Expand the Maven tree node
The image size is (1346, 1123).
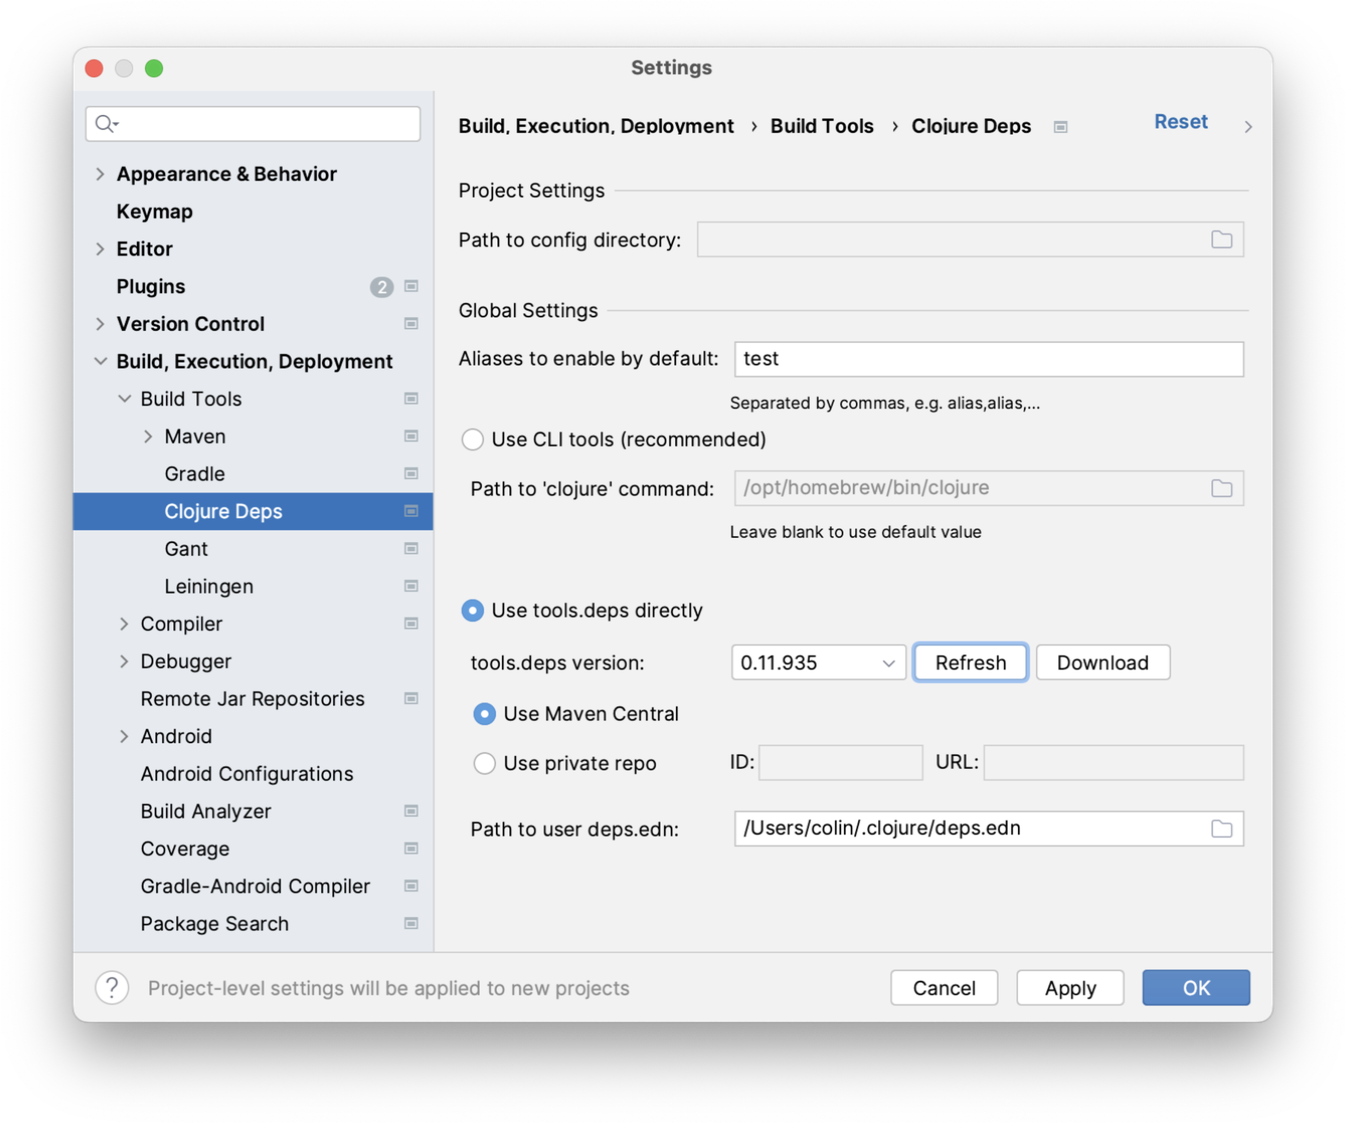click(x=147, y=436)
